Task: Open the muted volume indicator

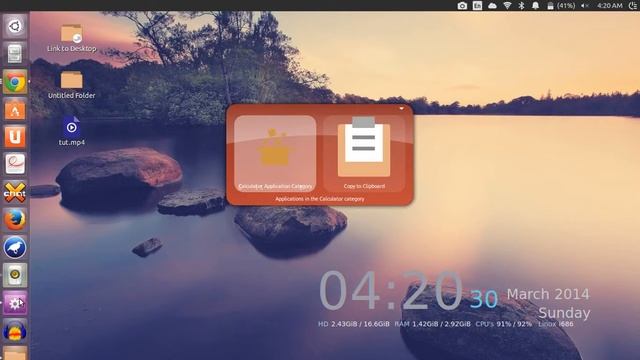Action: (x=585, y=5)
